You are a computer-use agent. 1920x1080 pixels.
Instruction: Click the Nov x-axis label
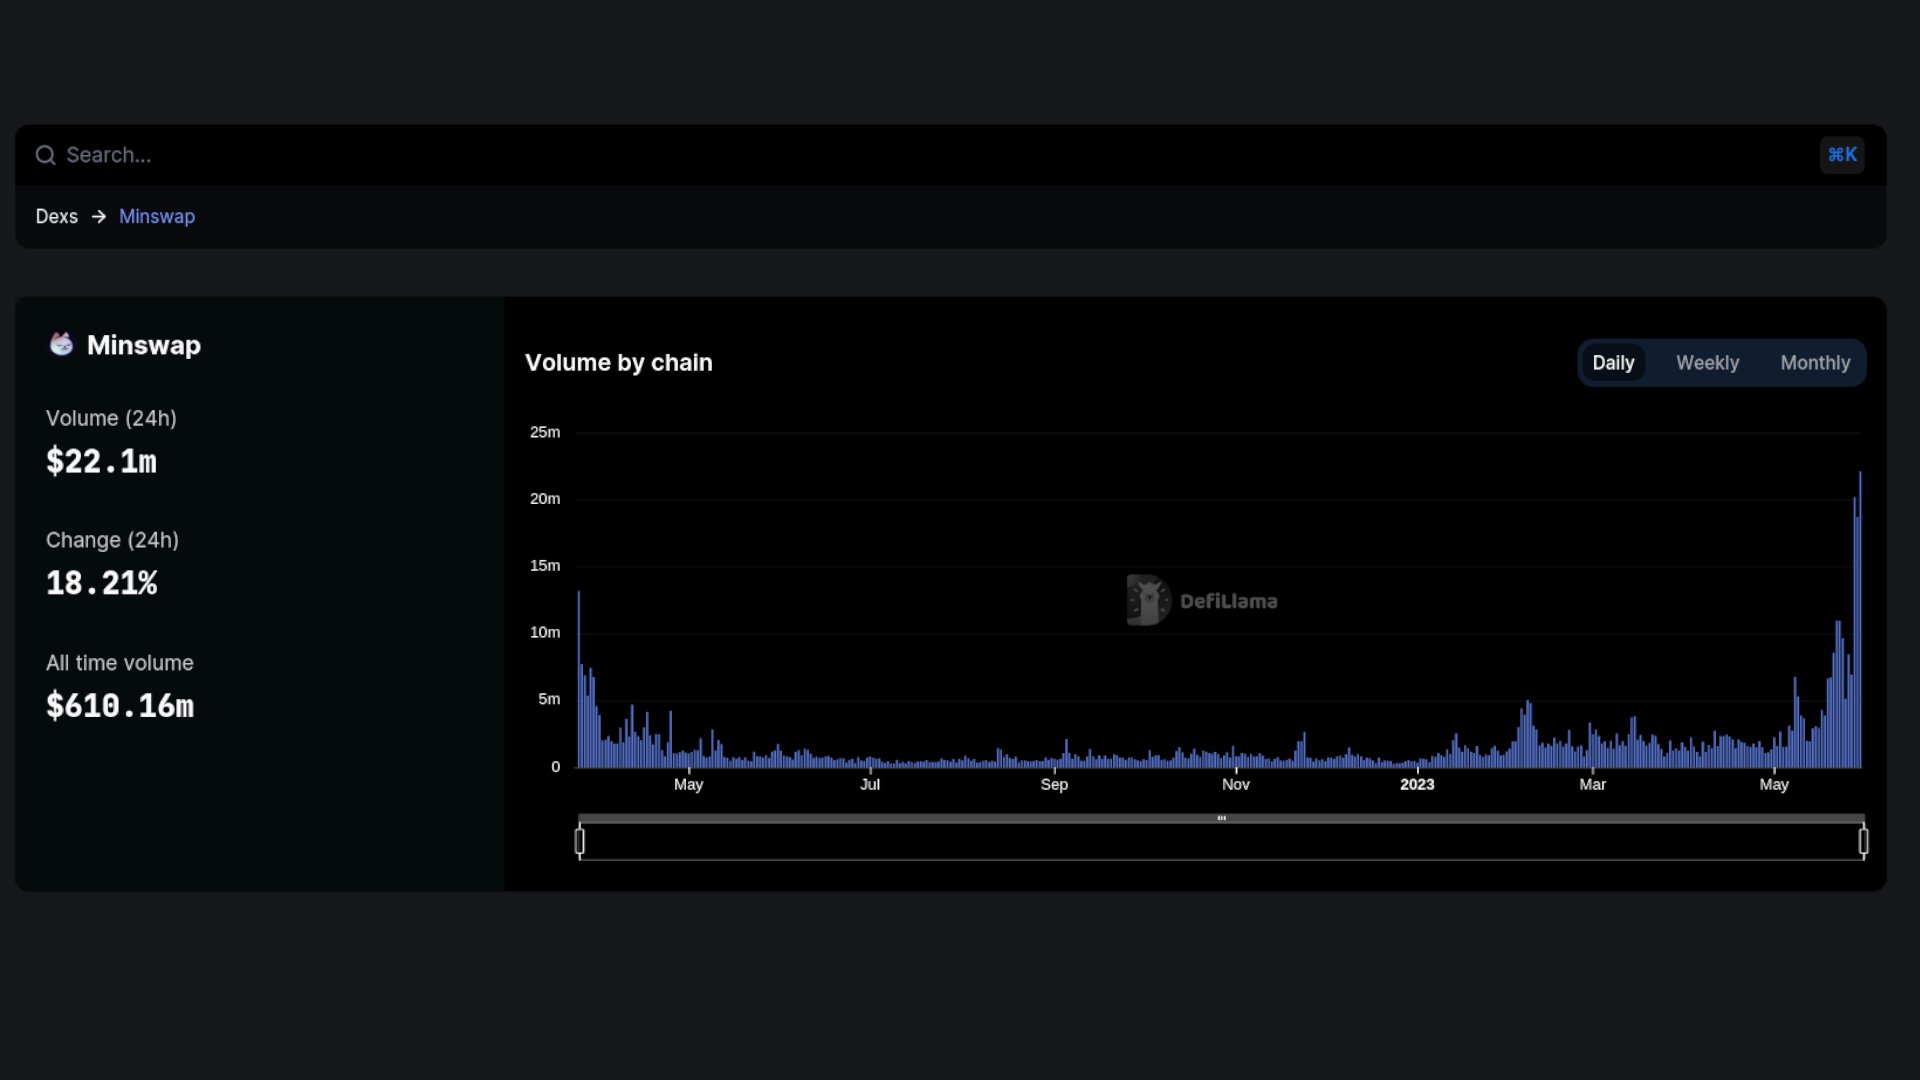point(1236,785)
